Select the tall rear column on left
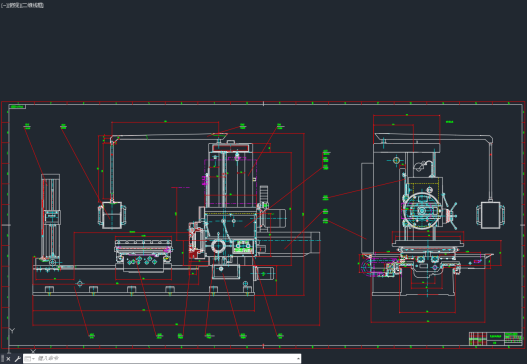The image size is (527, 364). (x=50, y=218)
